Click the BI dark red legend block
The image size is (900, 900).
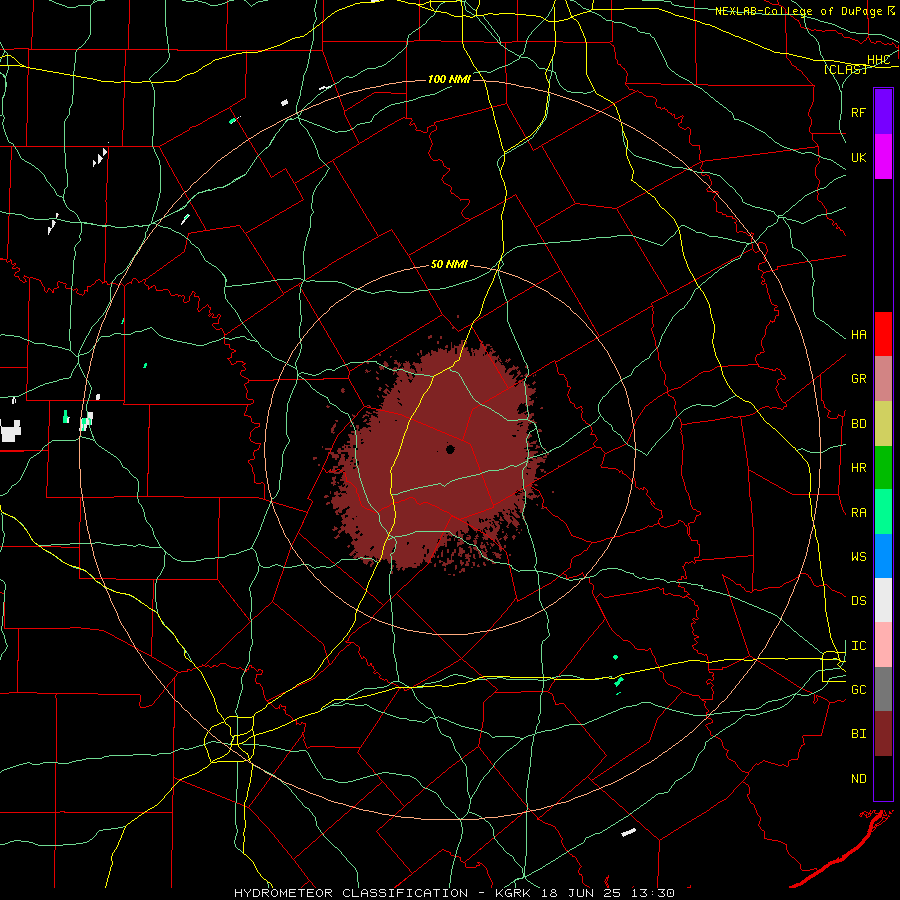883,734
